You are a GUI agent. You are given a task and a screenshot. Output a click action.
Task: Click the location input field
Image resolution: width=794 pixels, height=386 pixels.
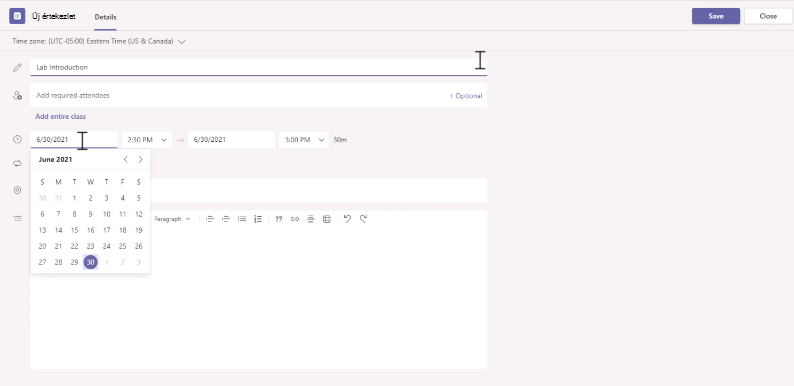pos(318,190)
